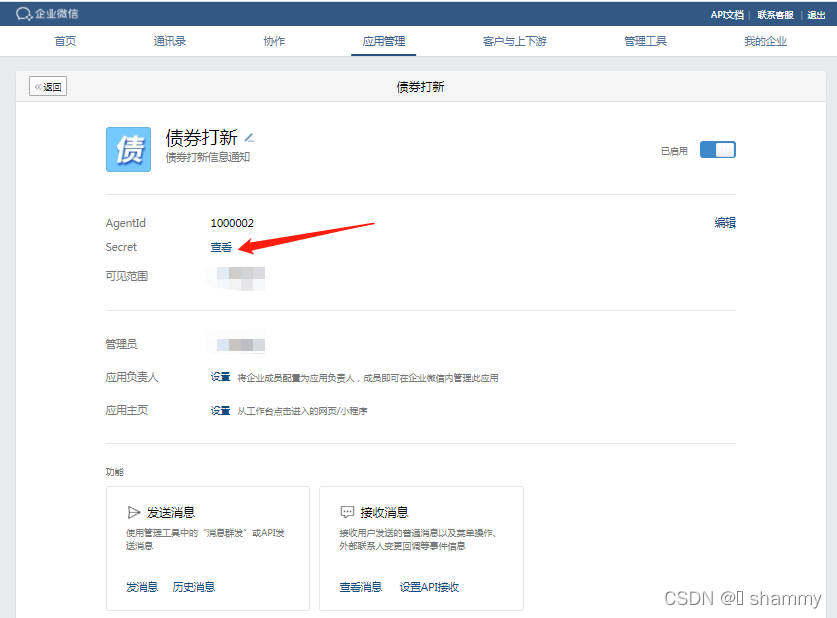Click 设置 for 应用主页
This screenshot has width=837, height=618.
pos(220,410)
